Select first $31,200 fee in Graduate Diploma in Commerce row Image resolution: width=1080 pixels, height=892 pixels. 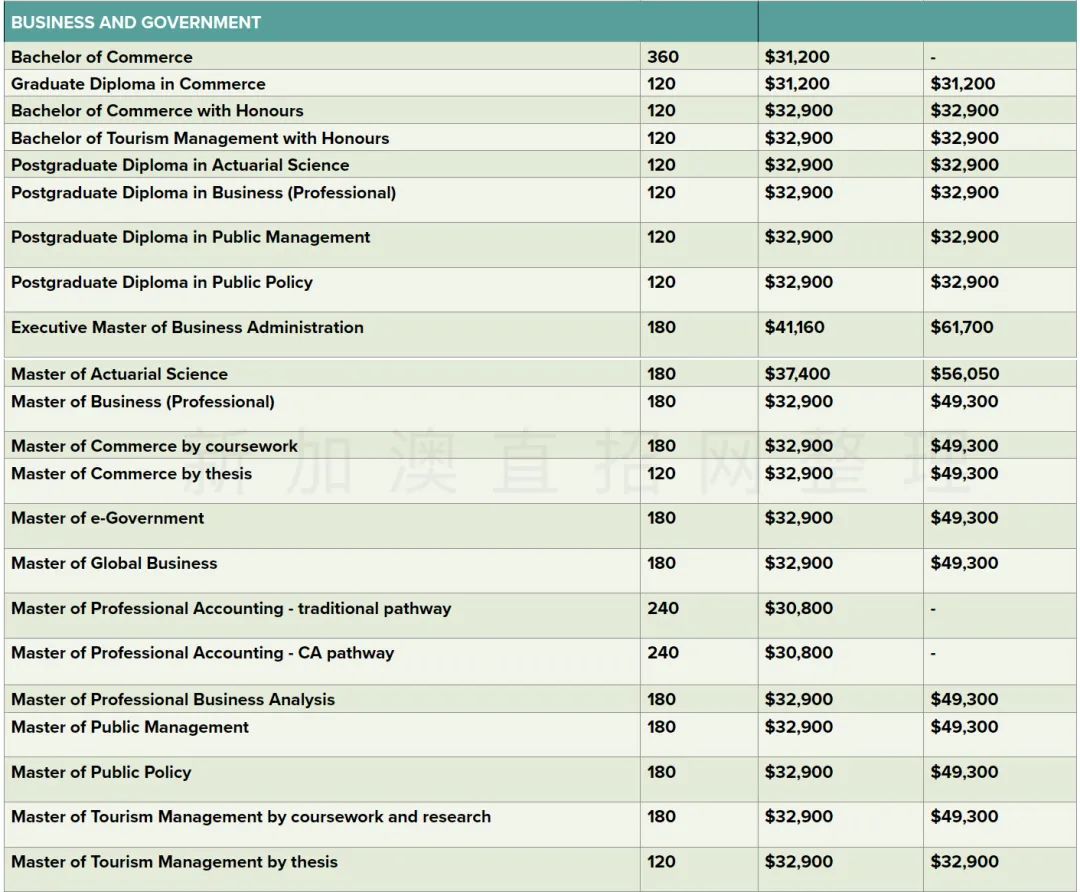[797, 83]
